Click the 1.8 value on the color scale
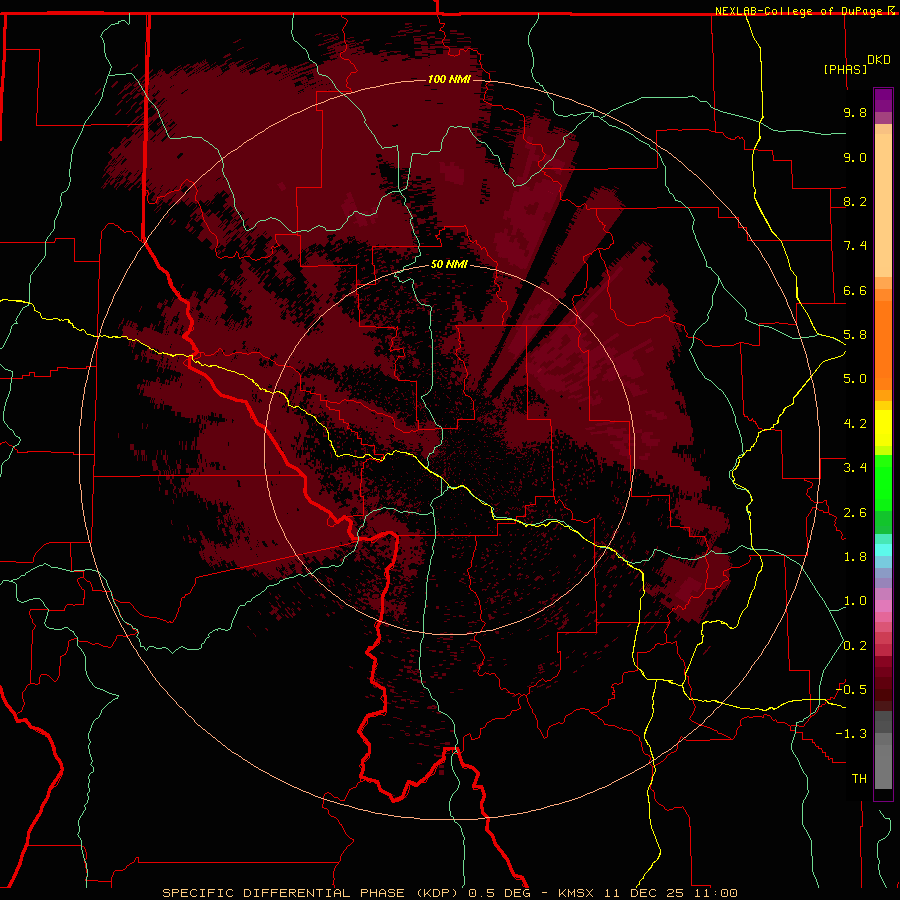The image size is (900, 900). point(855,557)
